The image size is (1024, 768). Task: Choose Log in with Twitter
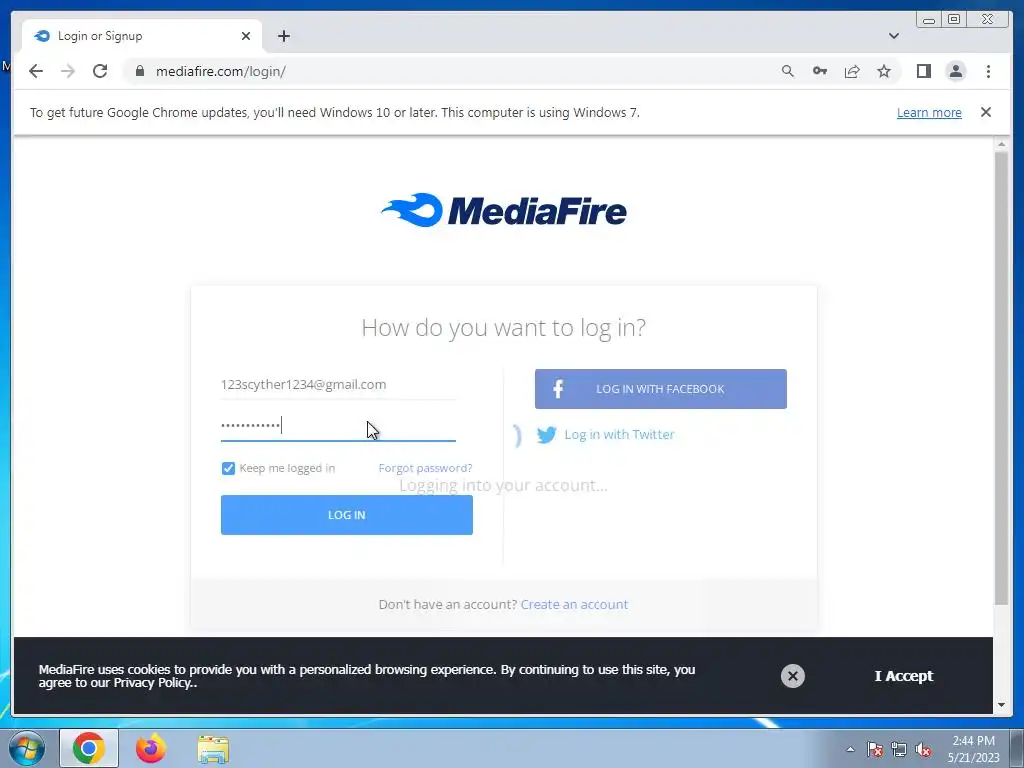[619, 434]
